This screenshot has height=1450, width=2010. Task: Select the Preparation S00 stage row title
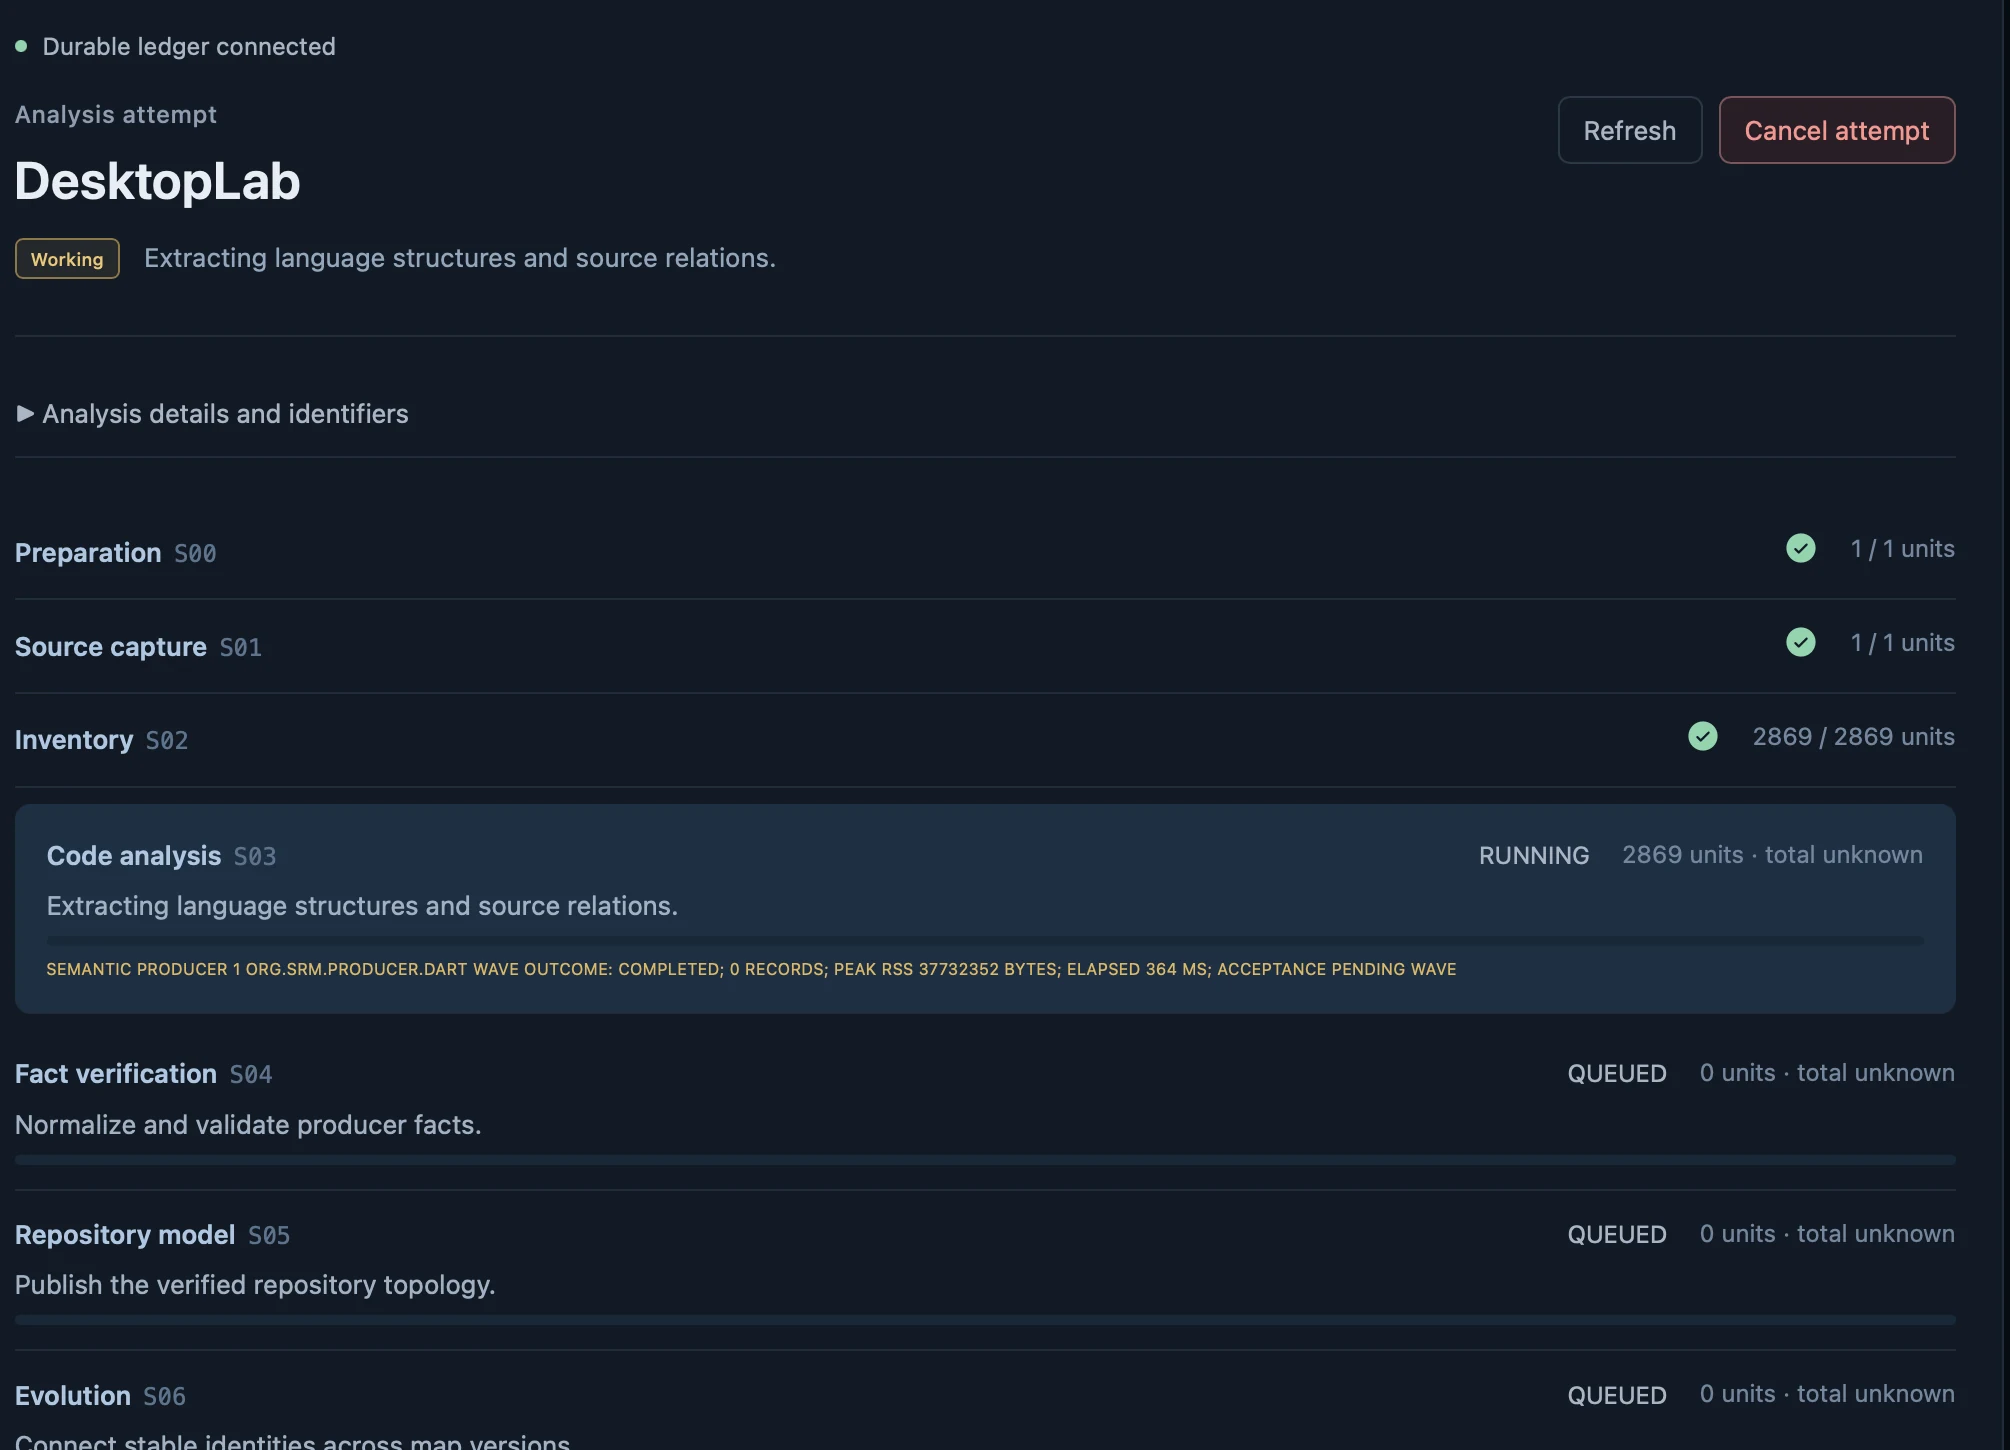pyautogui.click(x=115, y=553)
